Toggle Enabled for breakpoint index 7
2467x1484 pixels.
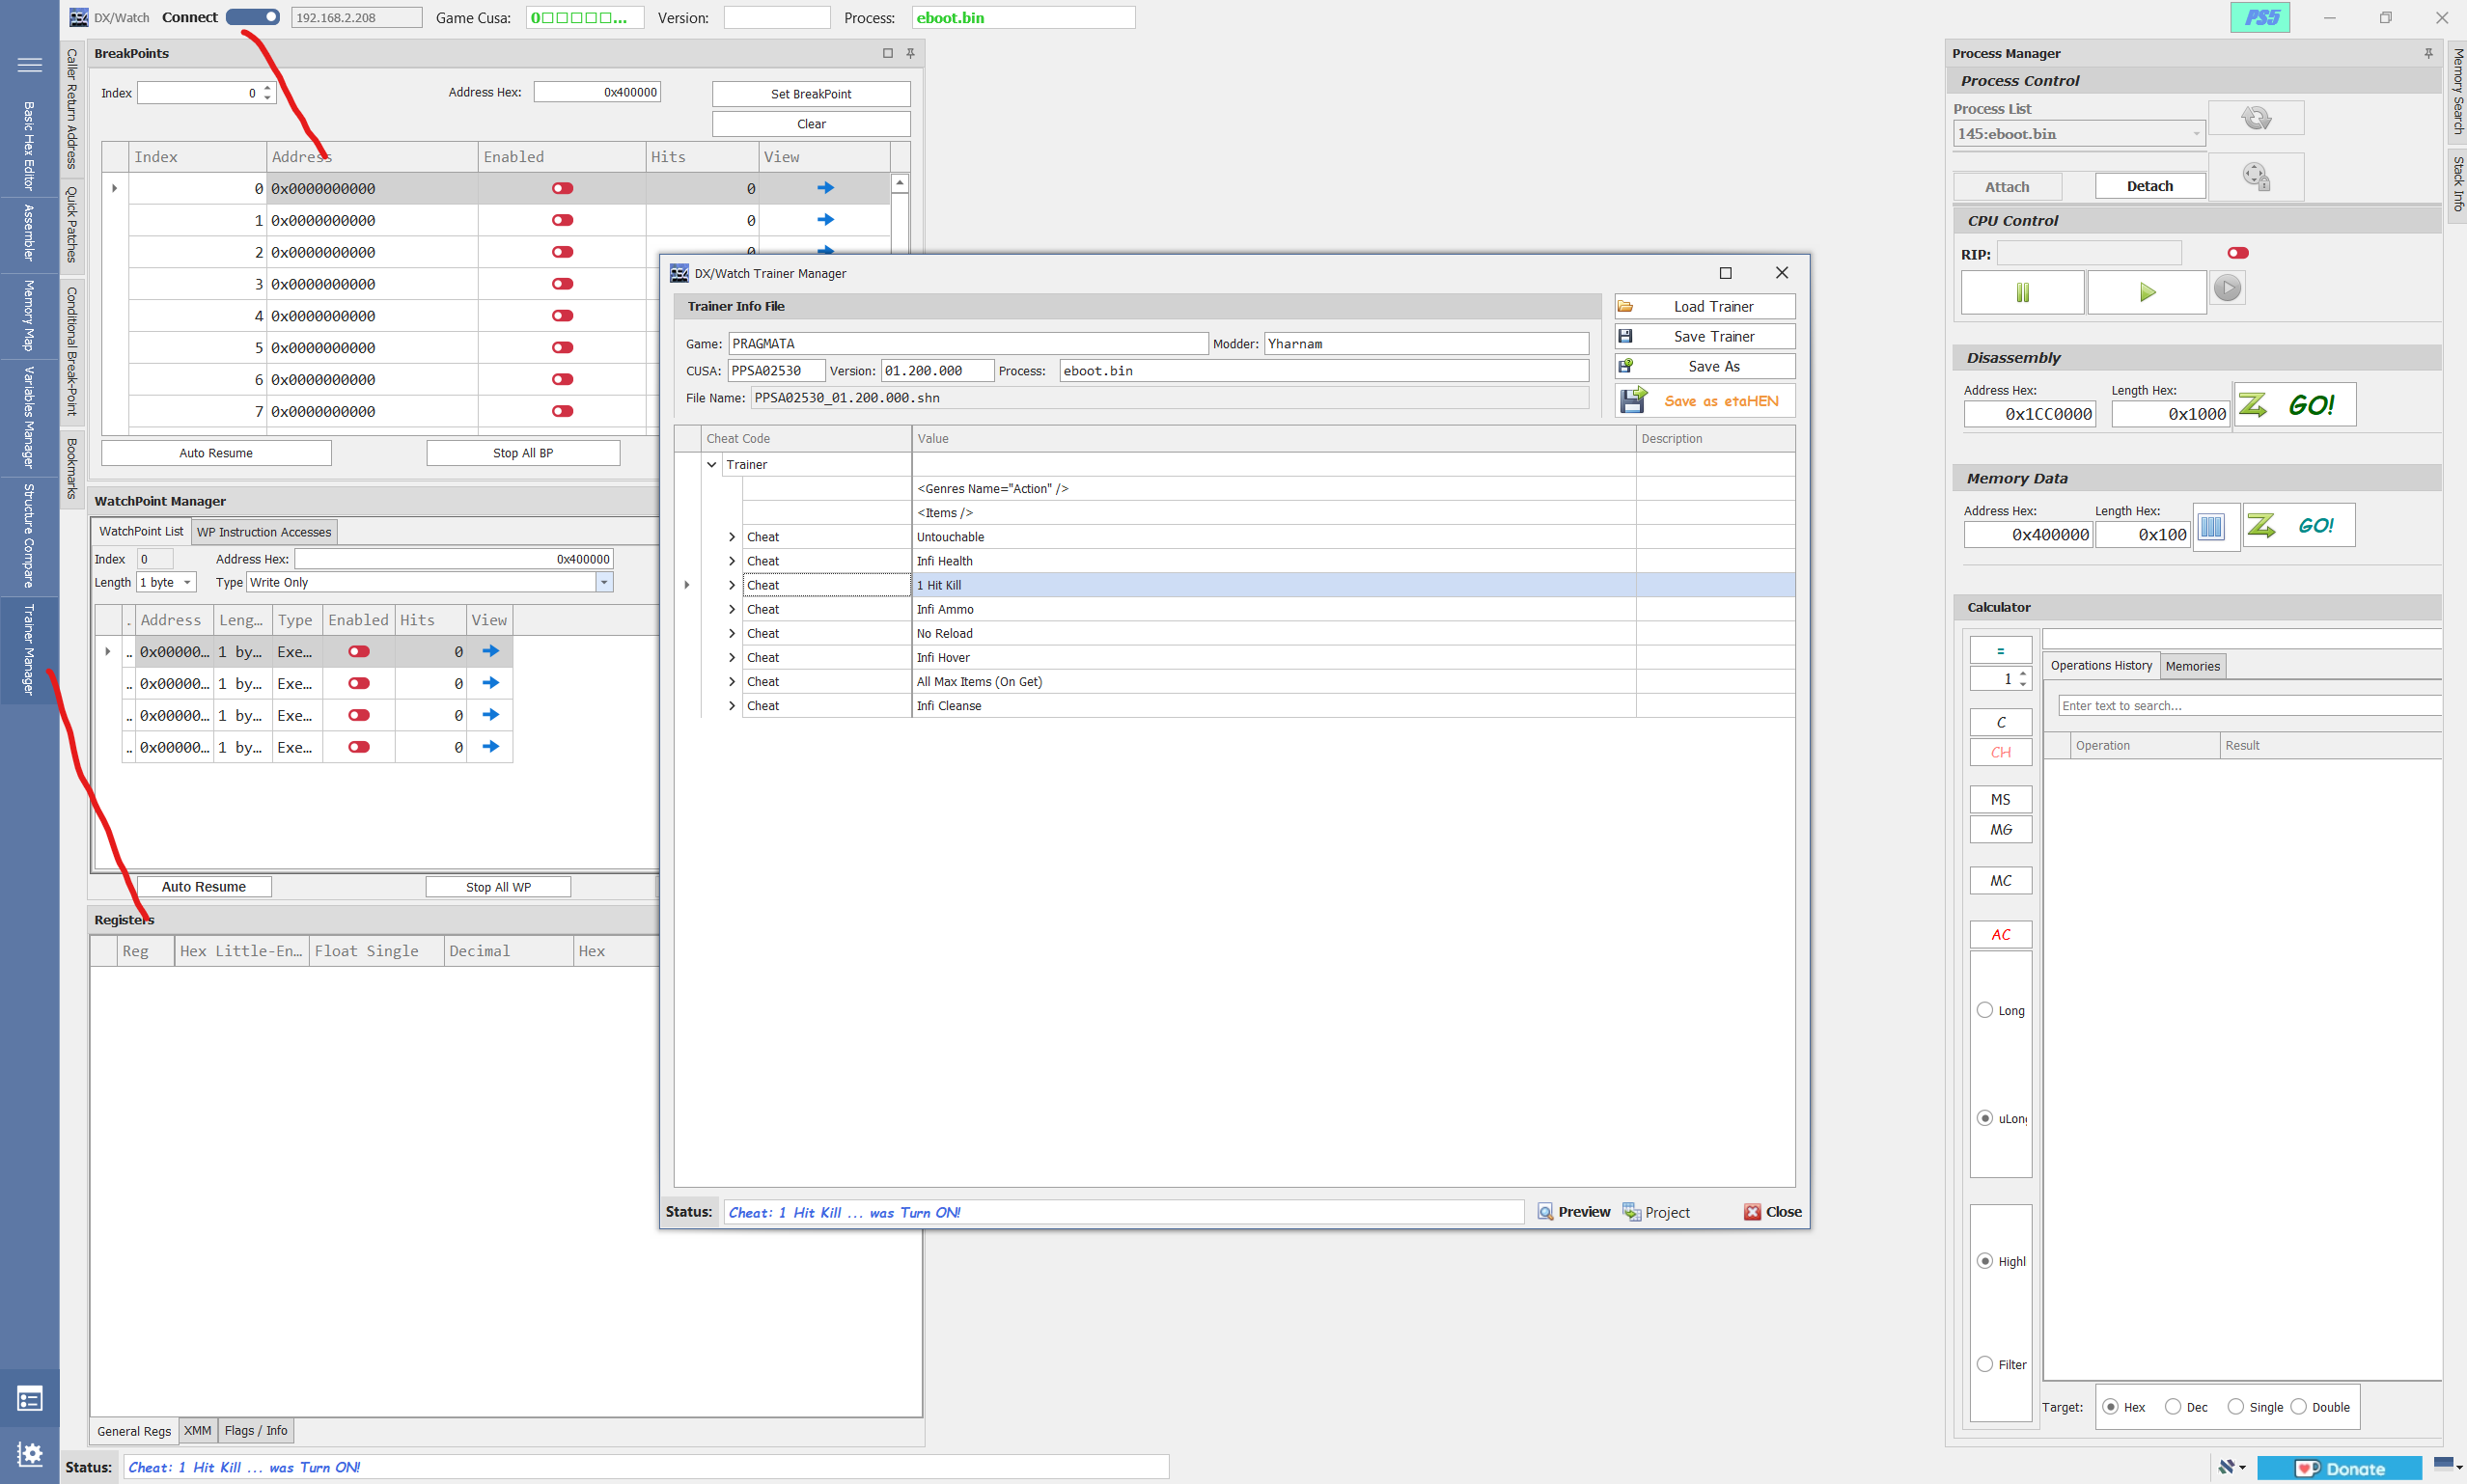click(562, 411)
